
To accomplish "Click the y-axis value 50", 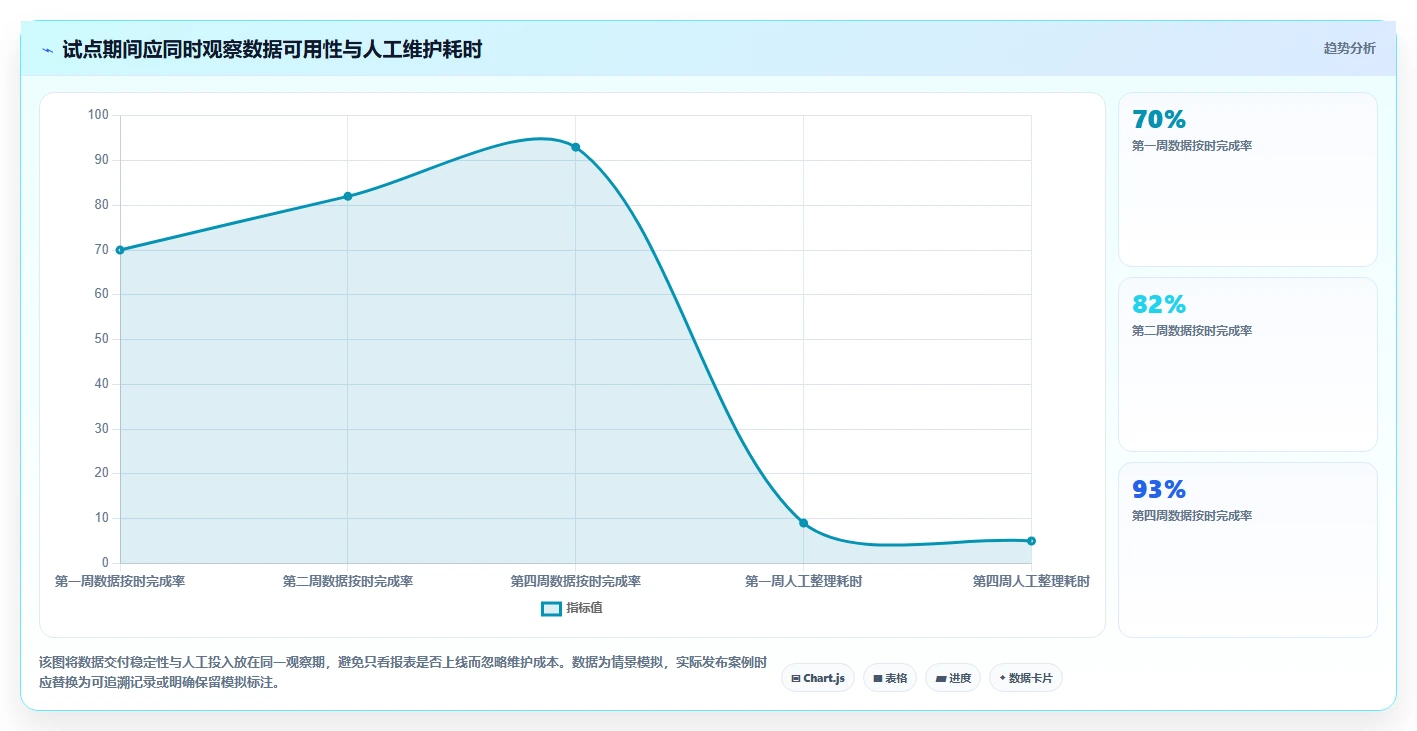I will click(x=102, y=339).
